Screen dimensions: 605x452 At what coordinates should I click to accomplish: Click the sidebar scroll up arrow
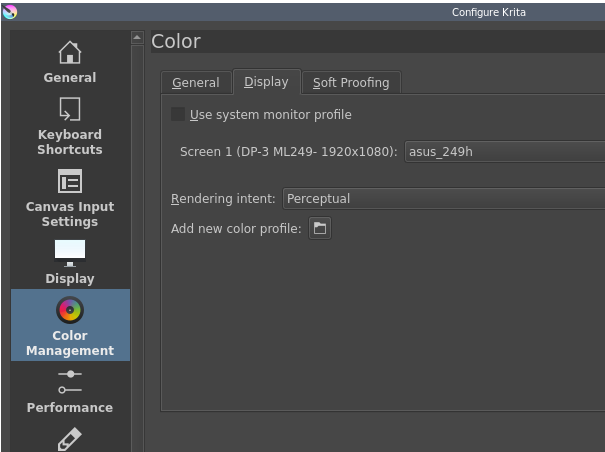(137, 37)
